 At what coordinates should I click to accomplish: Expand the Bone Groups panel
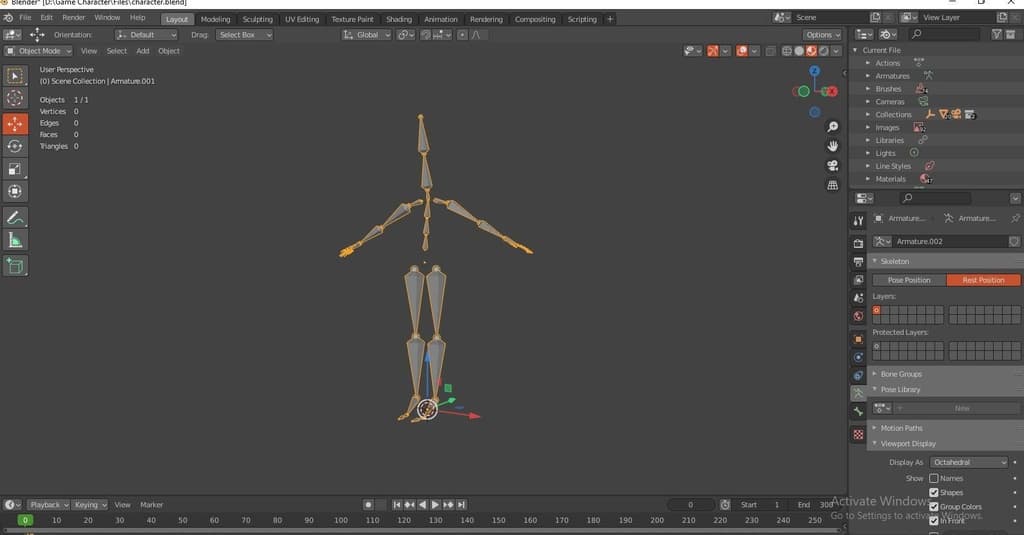tap(901, 374)
